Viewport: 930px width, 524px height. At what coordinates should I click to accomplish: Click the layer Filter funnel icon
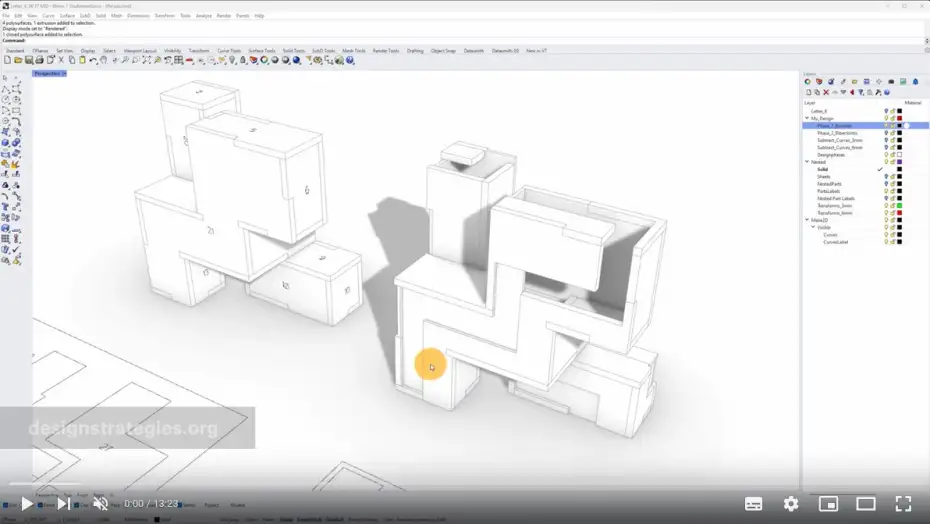tap(861, 93)
